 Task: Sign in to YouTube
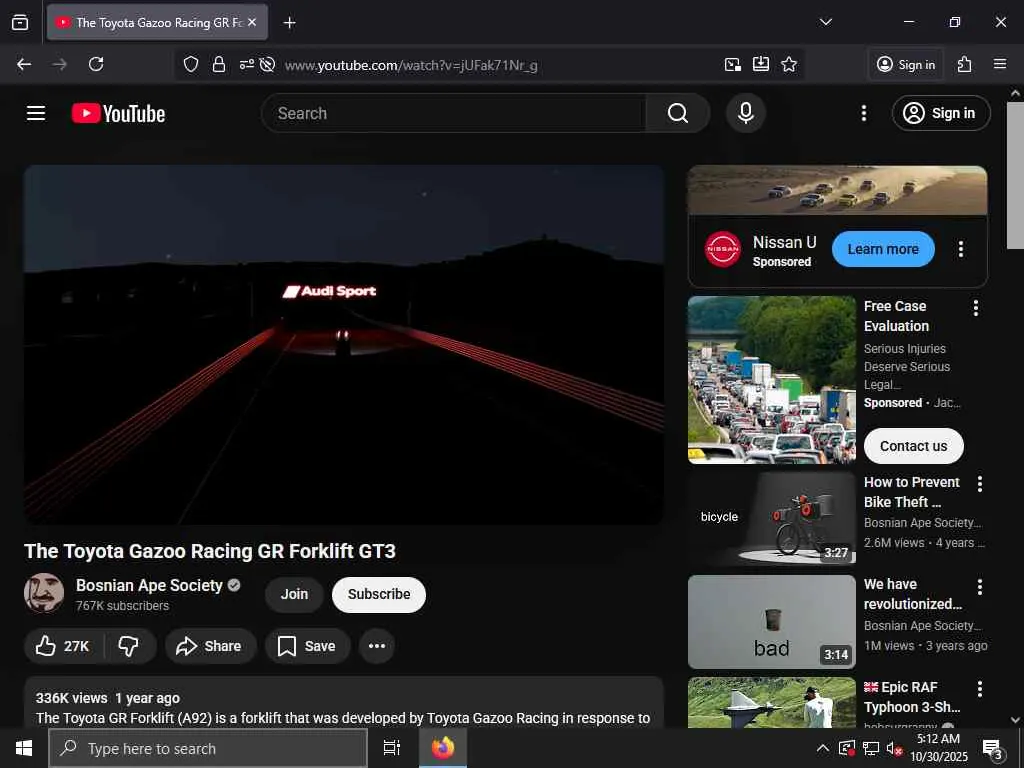point(941,113)
